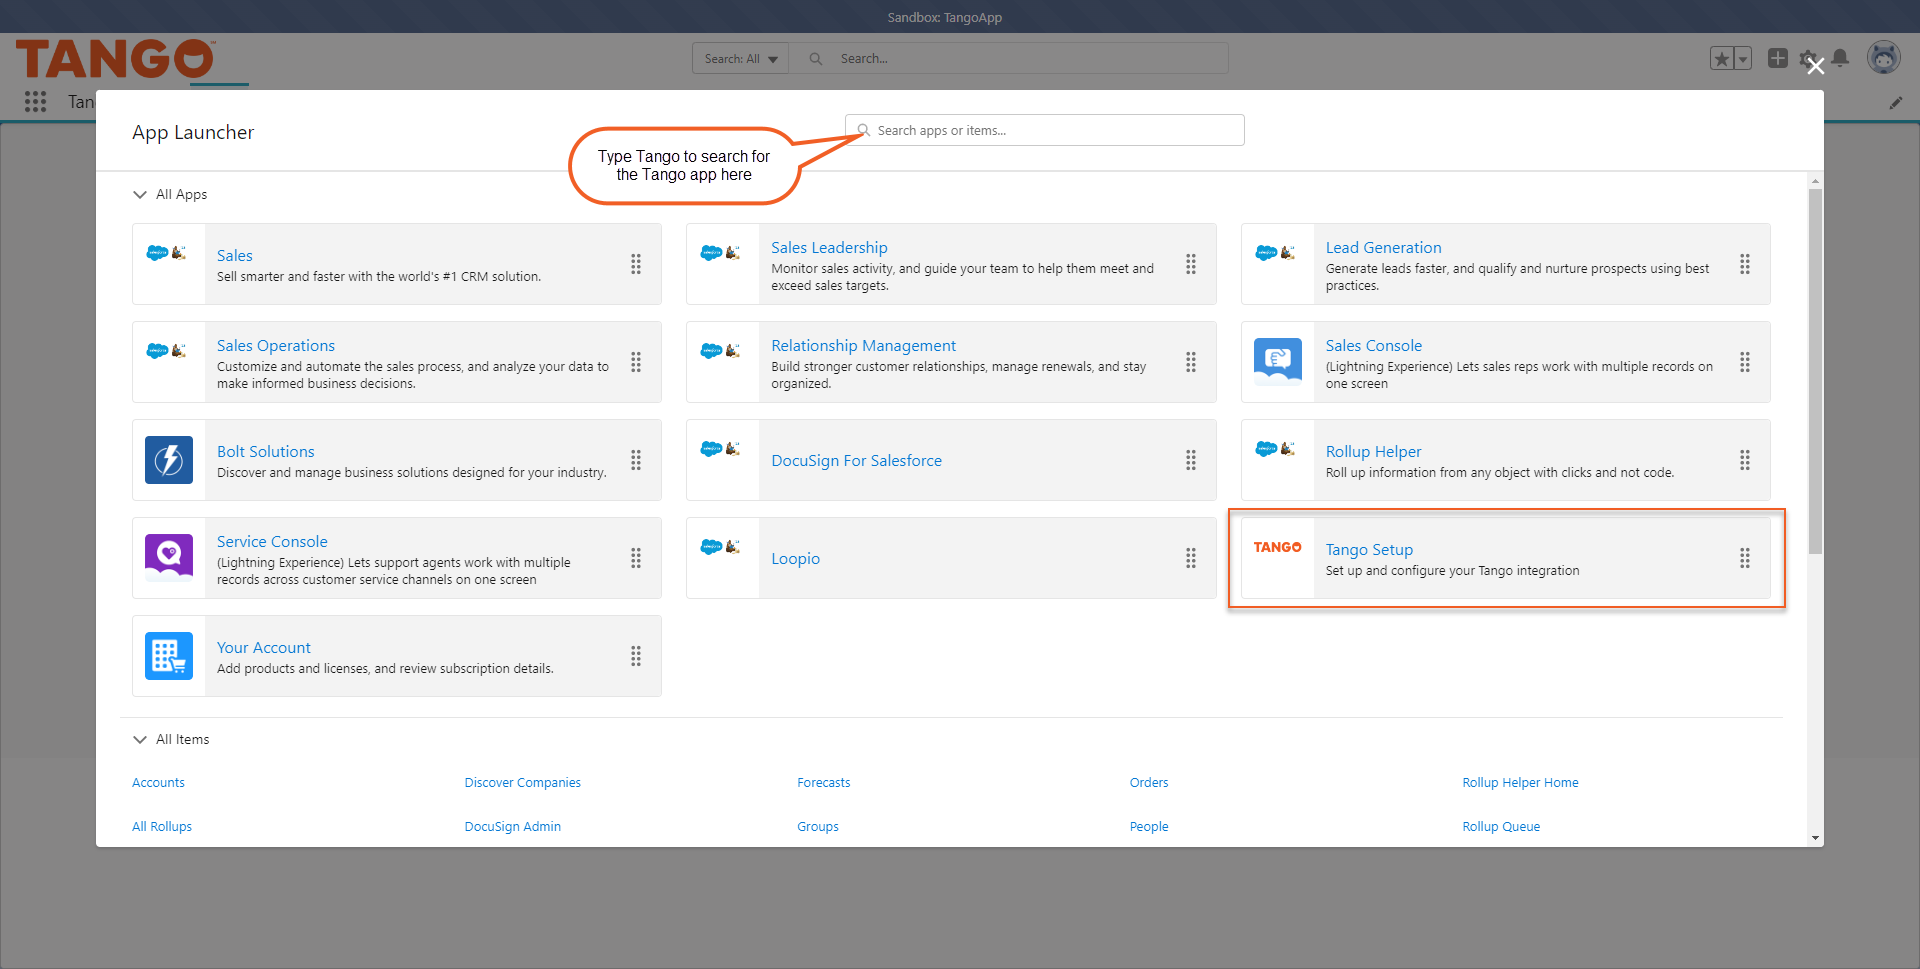Click the favorites star icon
Screen dimensions: 1920x969
coord(1723,58)
